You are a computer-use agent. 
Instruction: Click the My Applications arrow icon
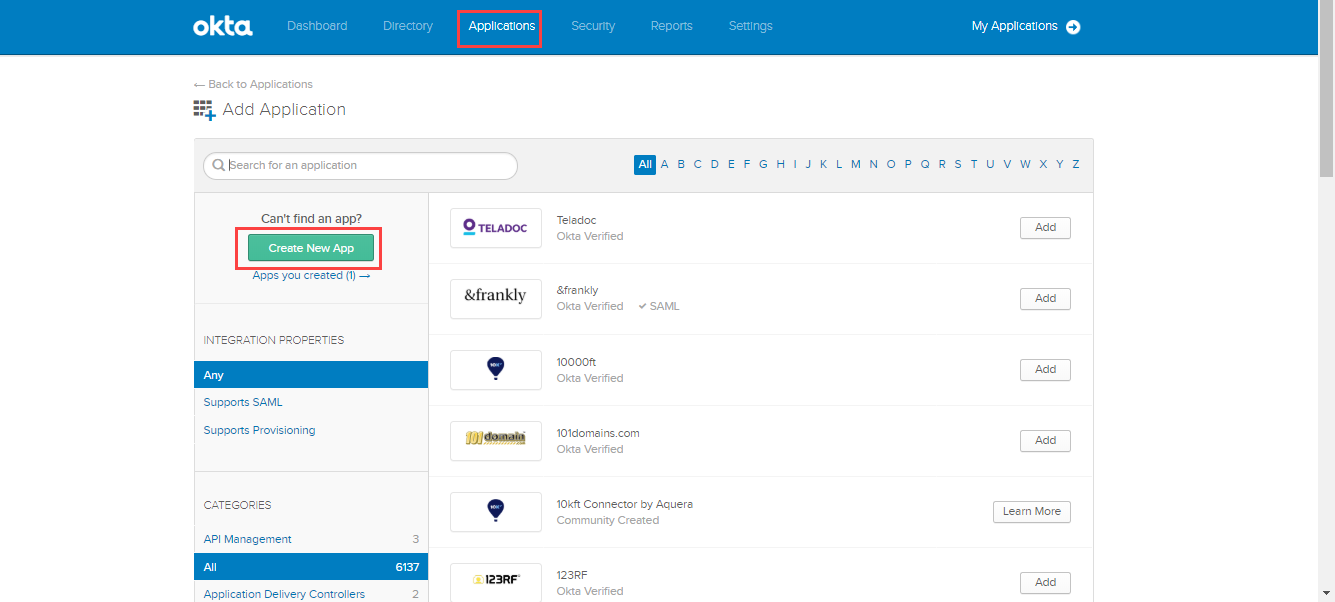point(1073,27)
